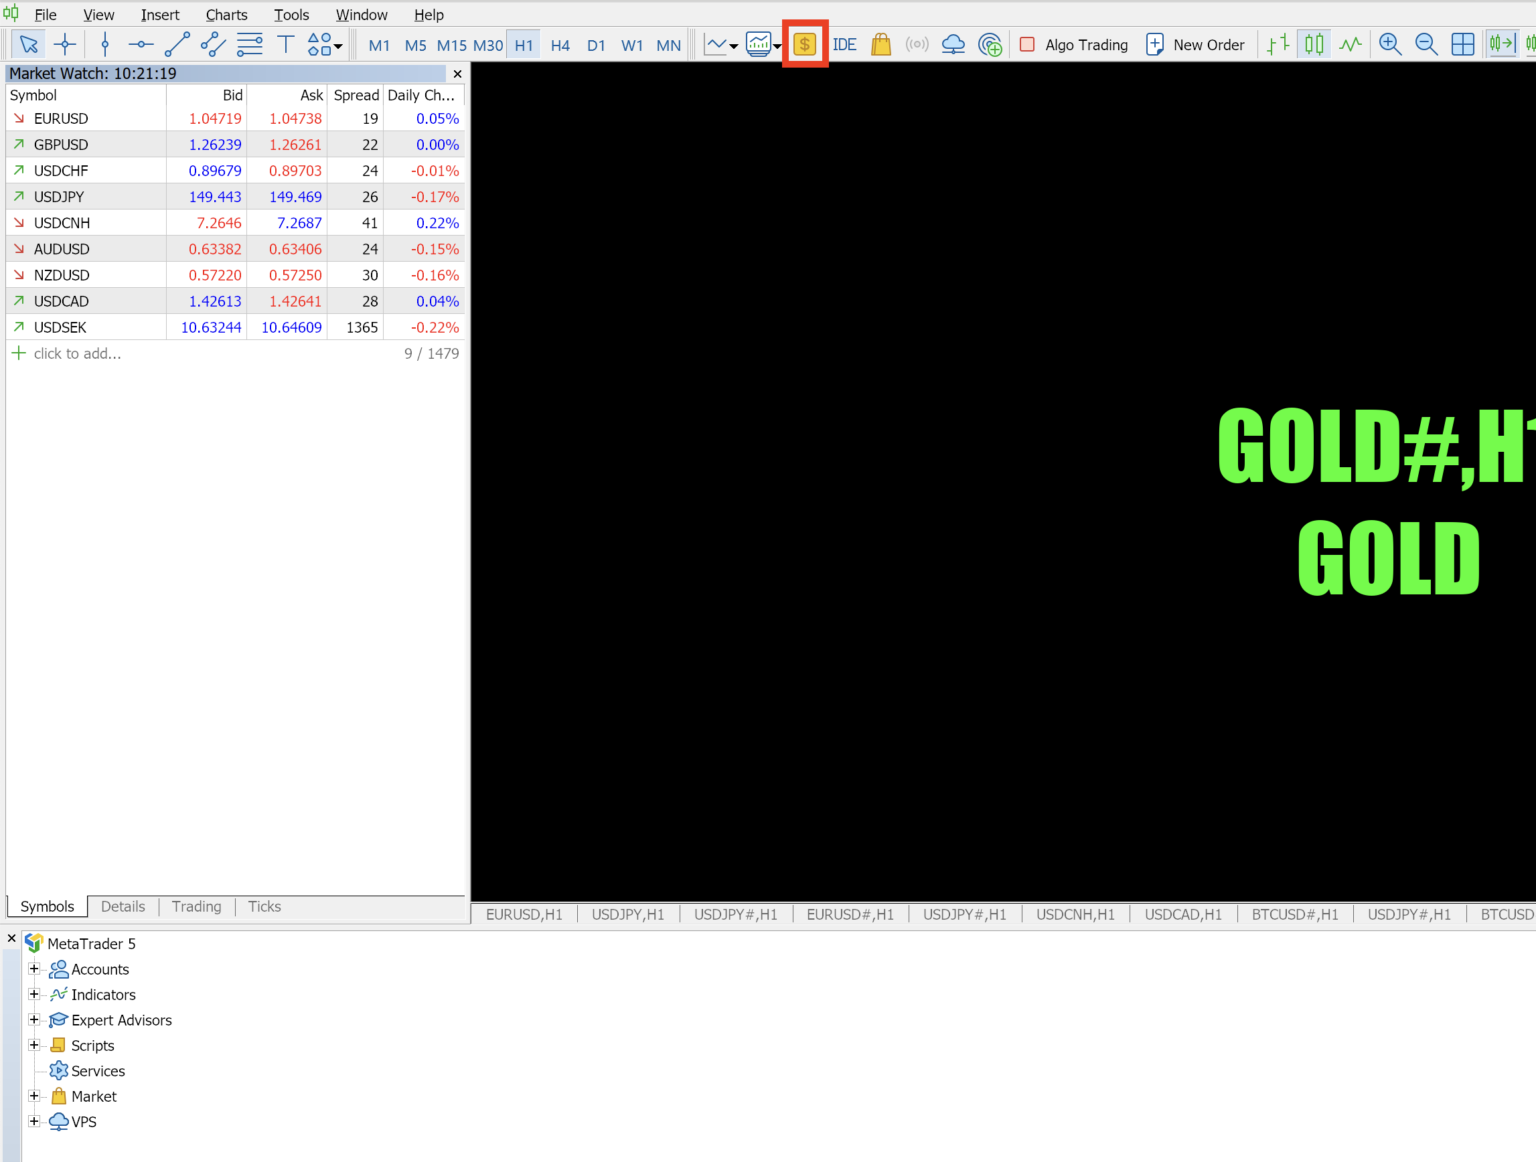This screenshot has width=1536, height=1162.
Task: Toggle Algo Trading on
Action: (x=1074, y=44)
